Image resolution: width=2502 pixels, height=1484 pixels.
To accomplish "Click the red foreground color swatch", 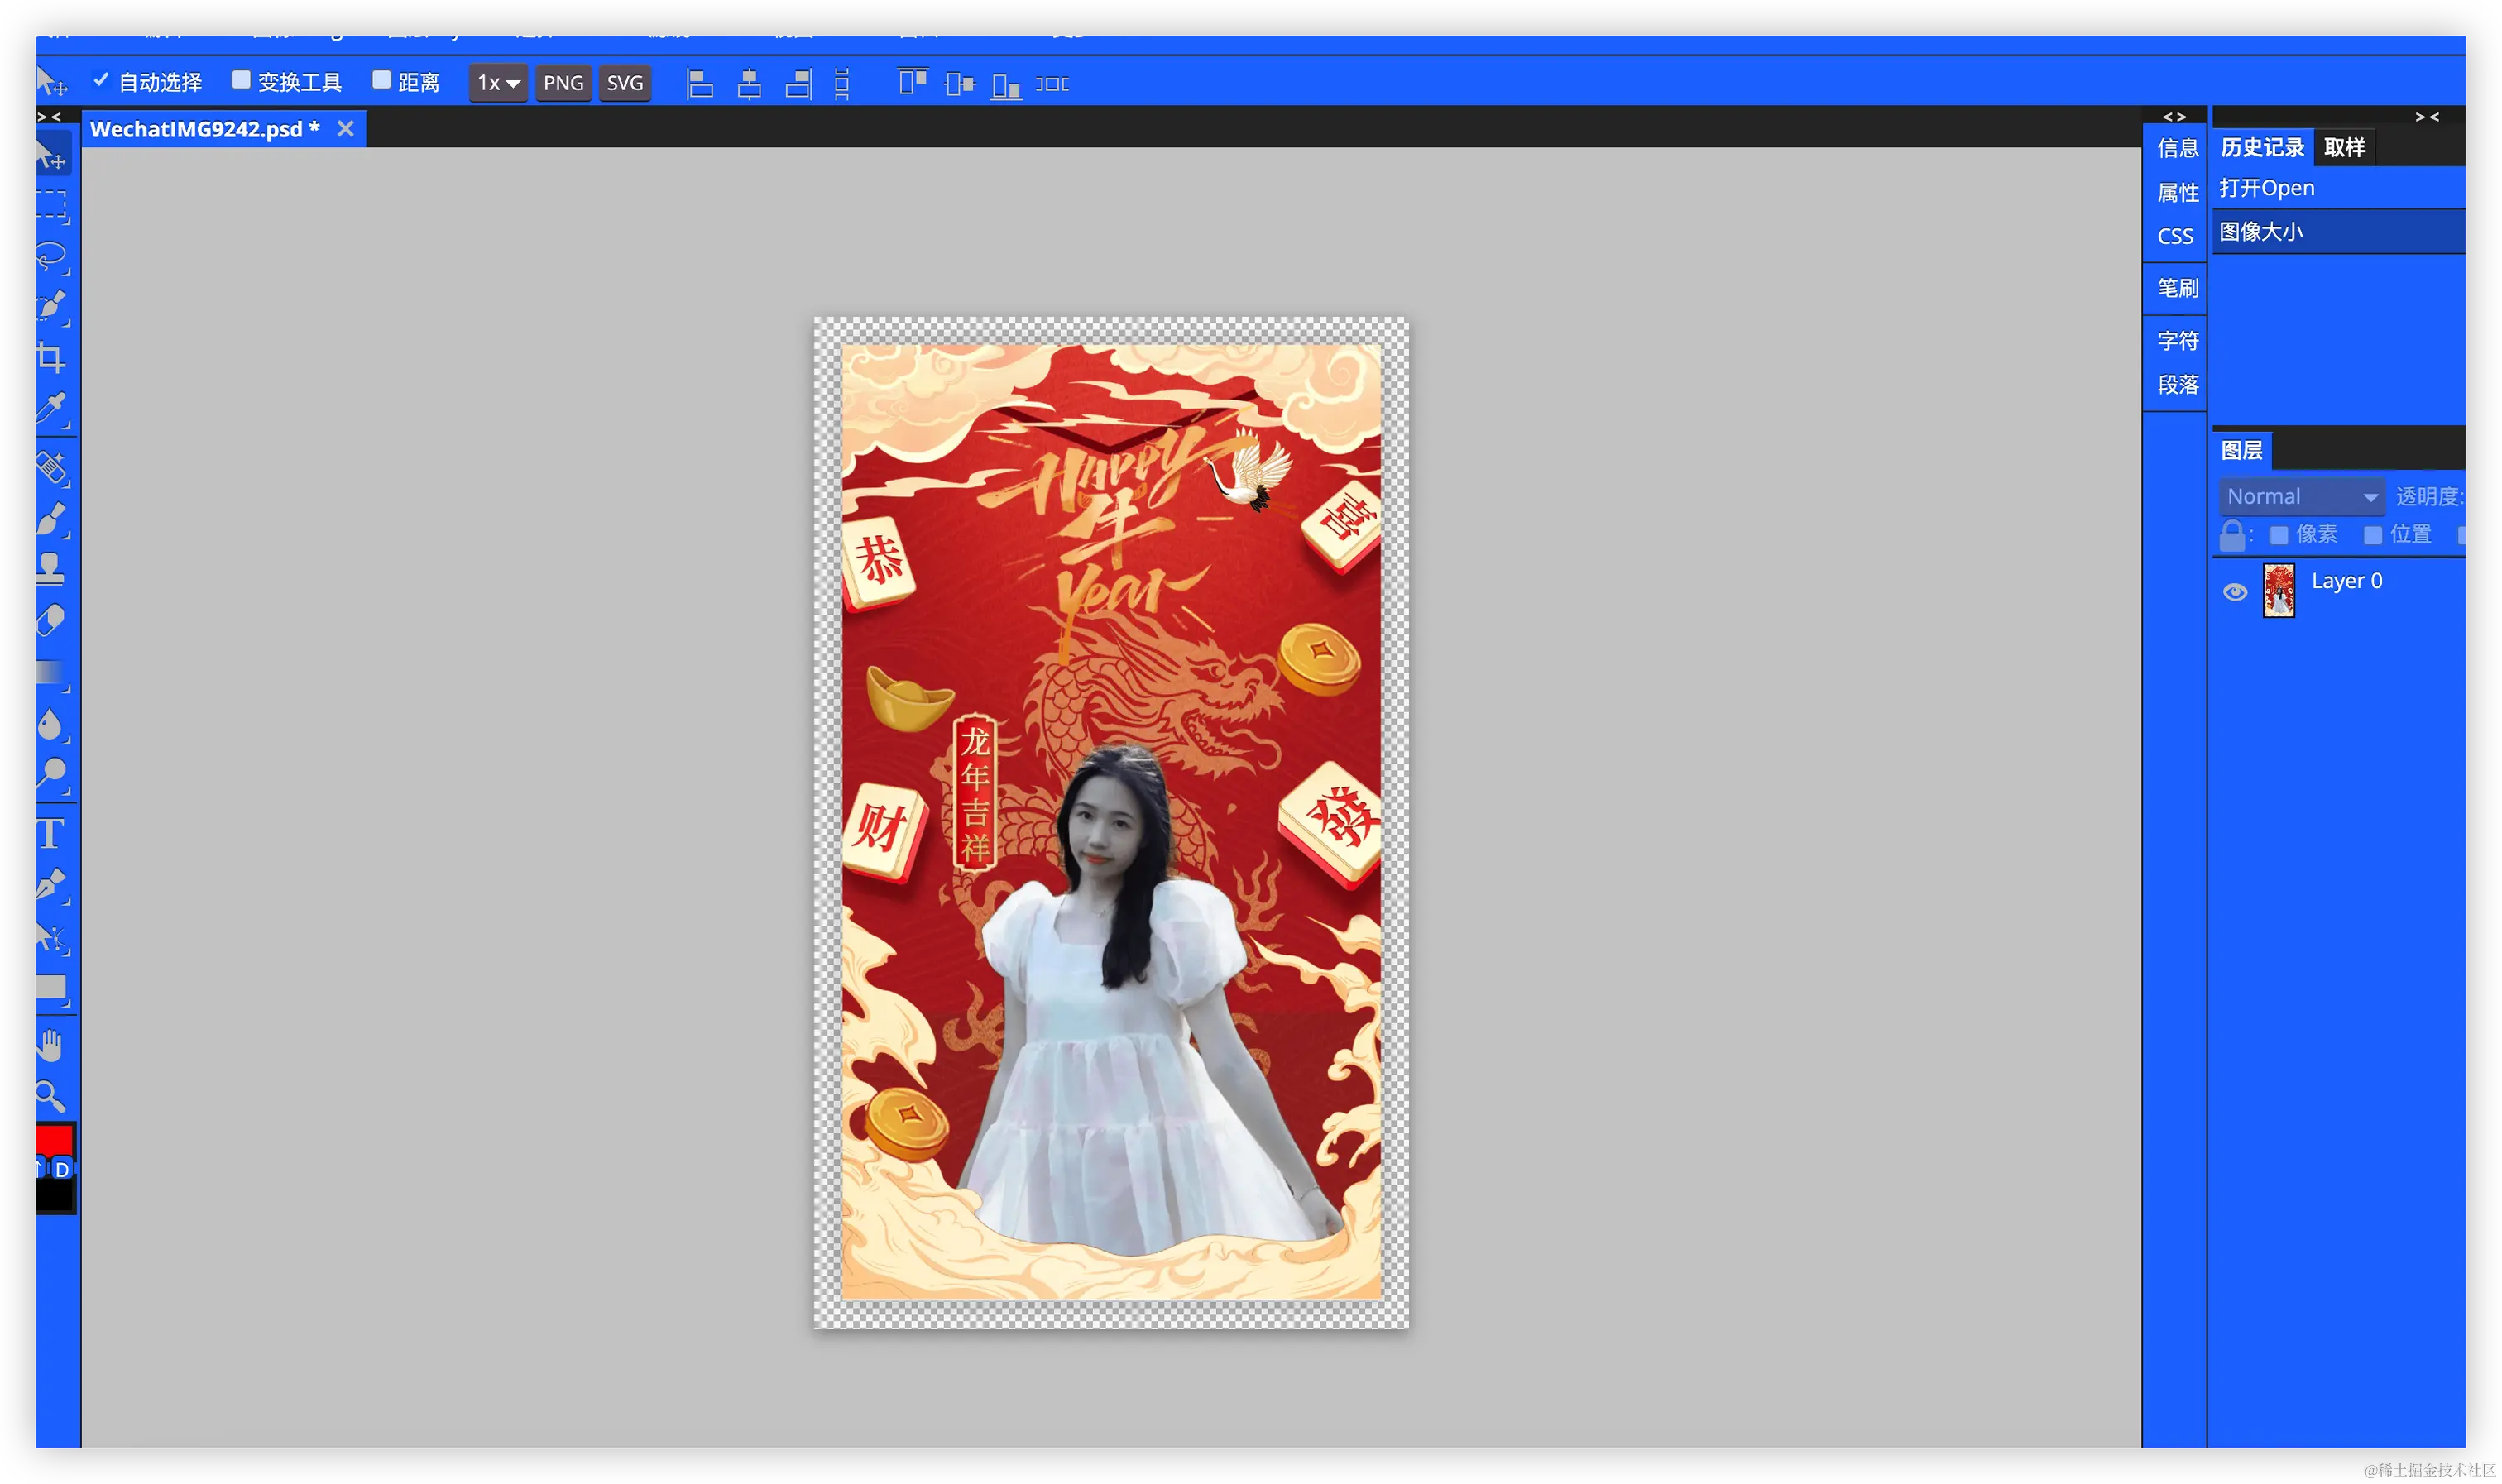I will [53, 1140].
